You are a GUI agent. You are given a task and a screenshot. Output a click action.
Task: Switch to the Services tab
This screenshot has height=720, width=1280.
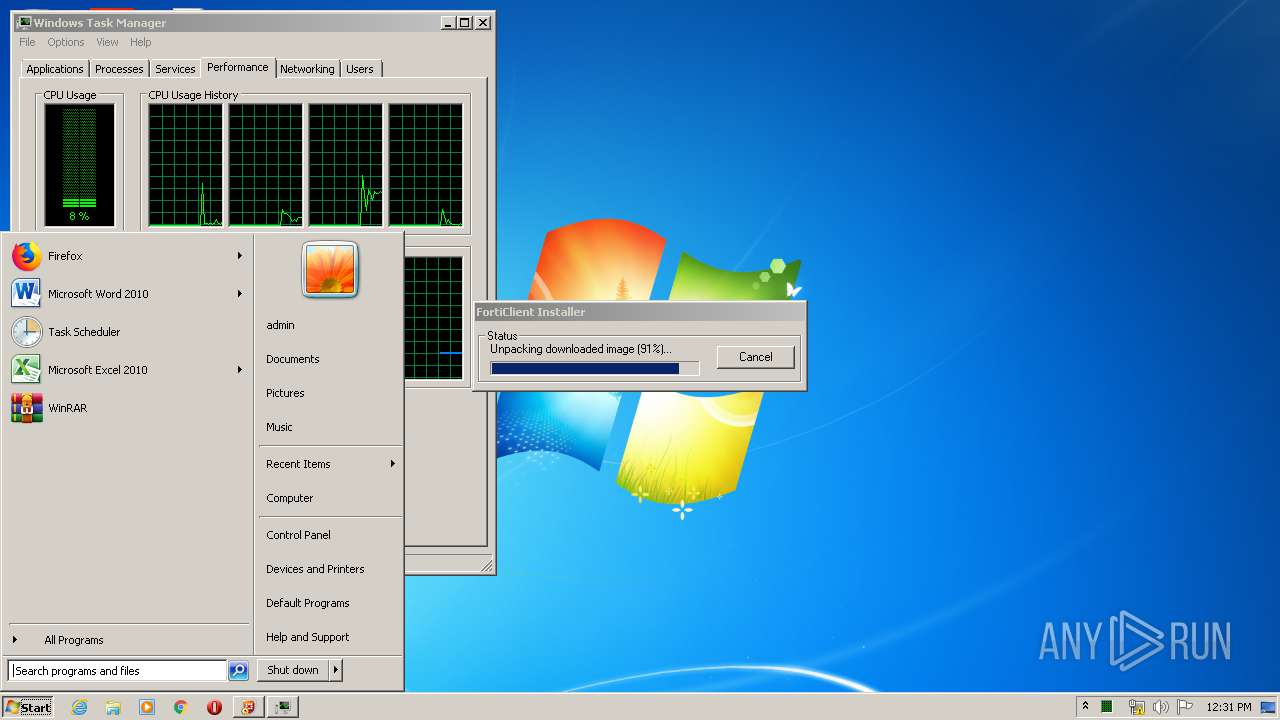pos(175,69)
